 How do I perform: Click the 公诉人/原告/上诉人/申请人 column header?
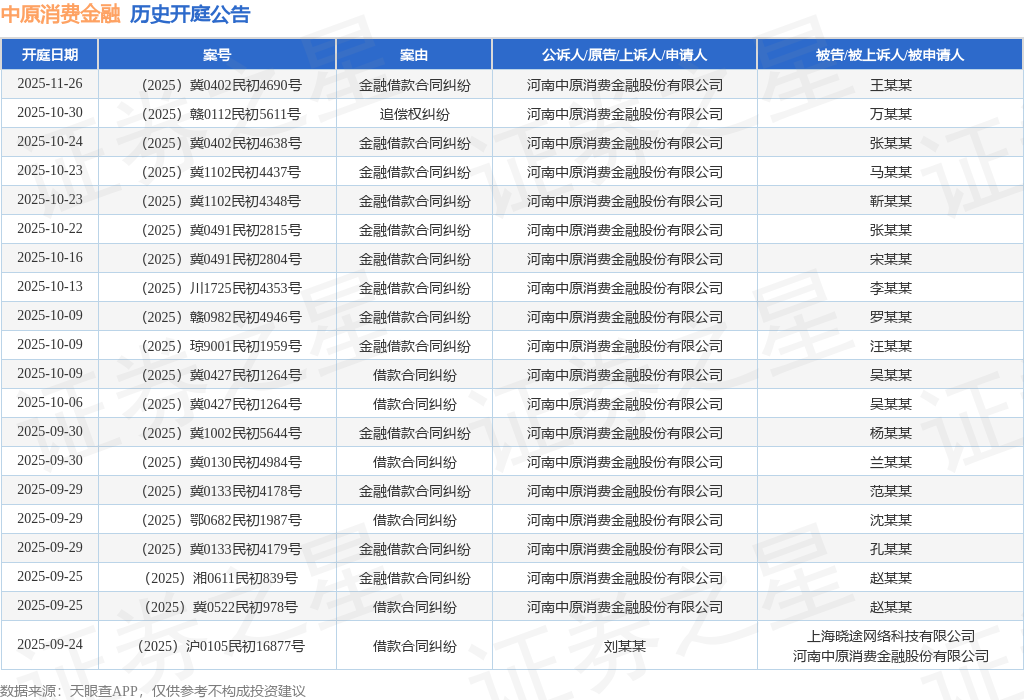(x=624, y=55)
